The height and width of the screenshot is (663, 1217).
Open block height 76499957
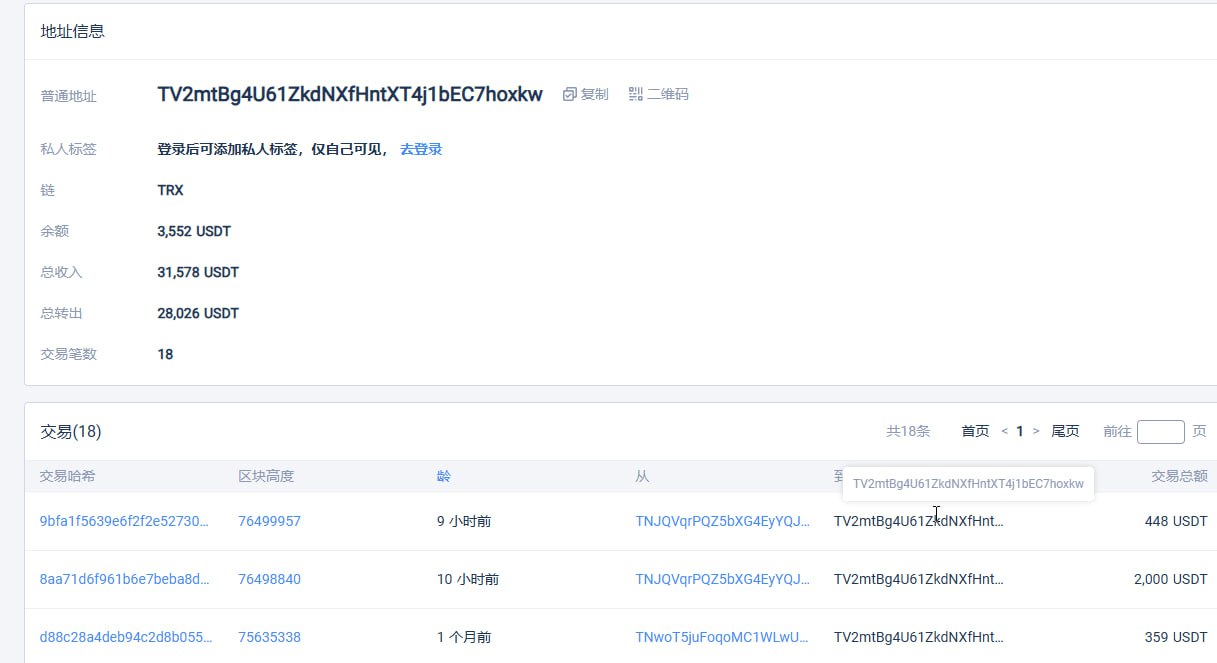(x=269, y=521)
